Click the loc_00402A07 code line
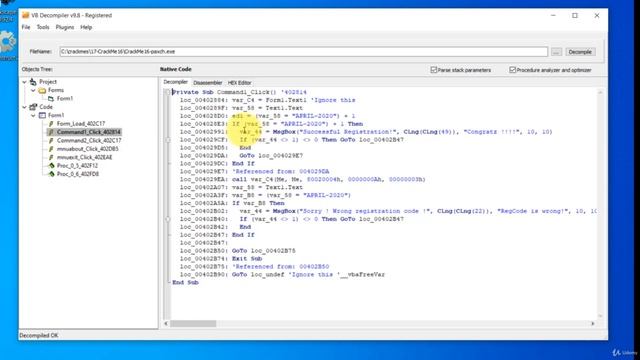Screen dimensions: 640x360 point(241,187)
